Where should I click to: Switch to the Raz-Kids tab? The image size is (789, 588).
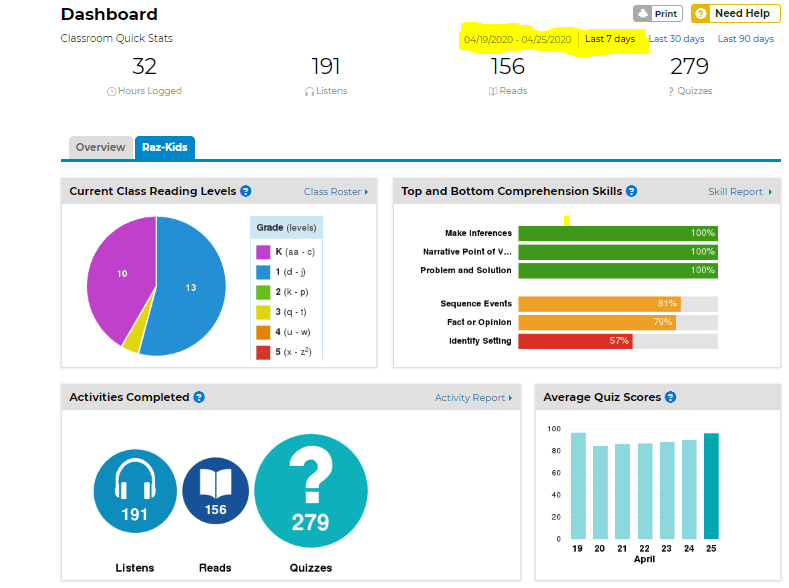165,147
